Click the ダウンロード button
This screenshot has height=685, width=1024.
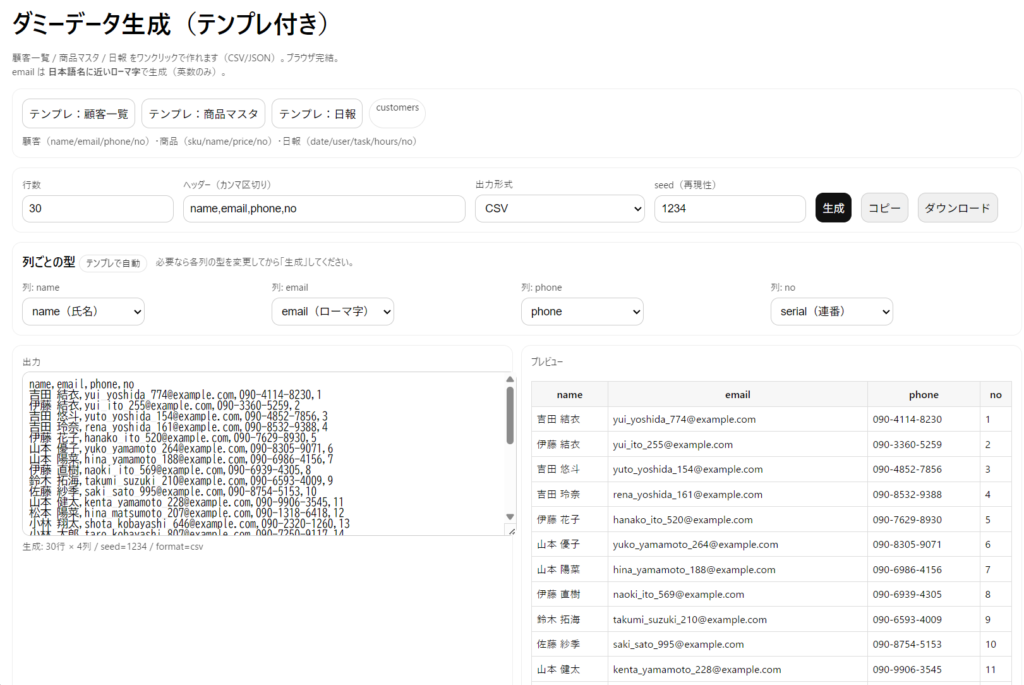pyautogui.click(x=957, y=208)
